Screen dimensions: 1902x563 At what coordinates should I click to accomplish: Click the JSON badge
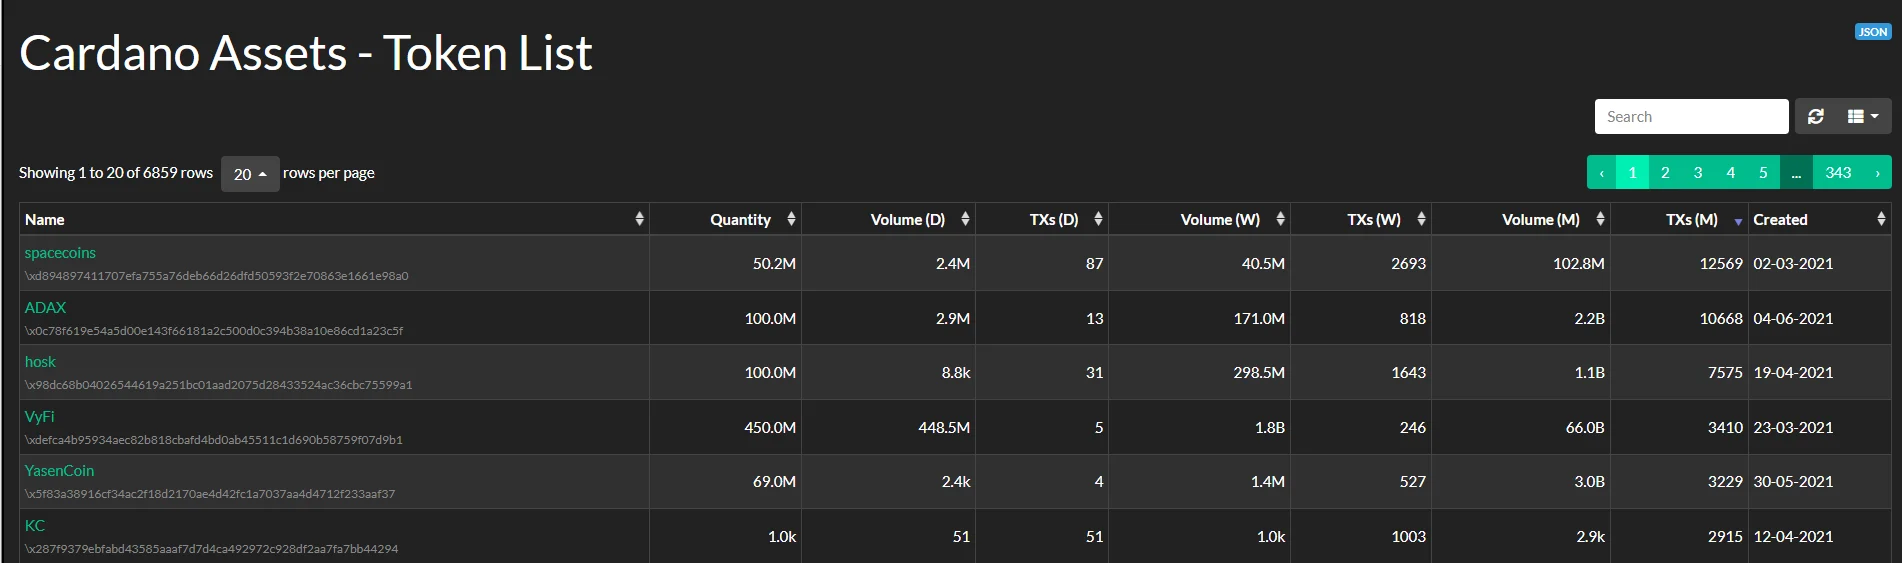click(1872, 32)
